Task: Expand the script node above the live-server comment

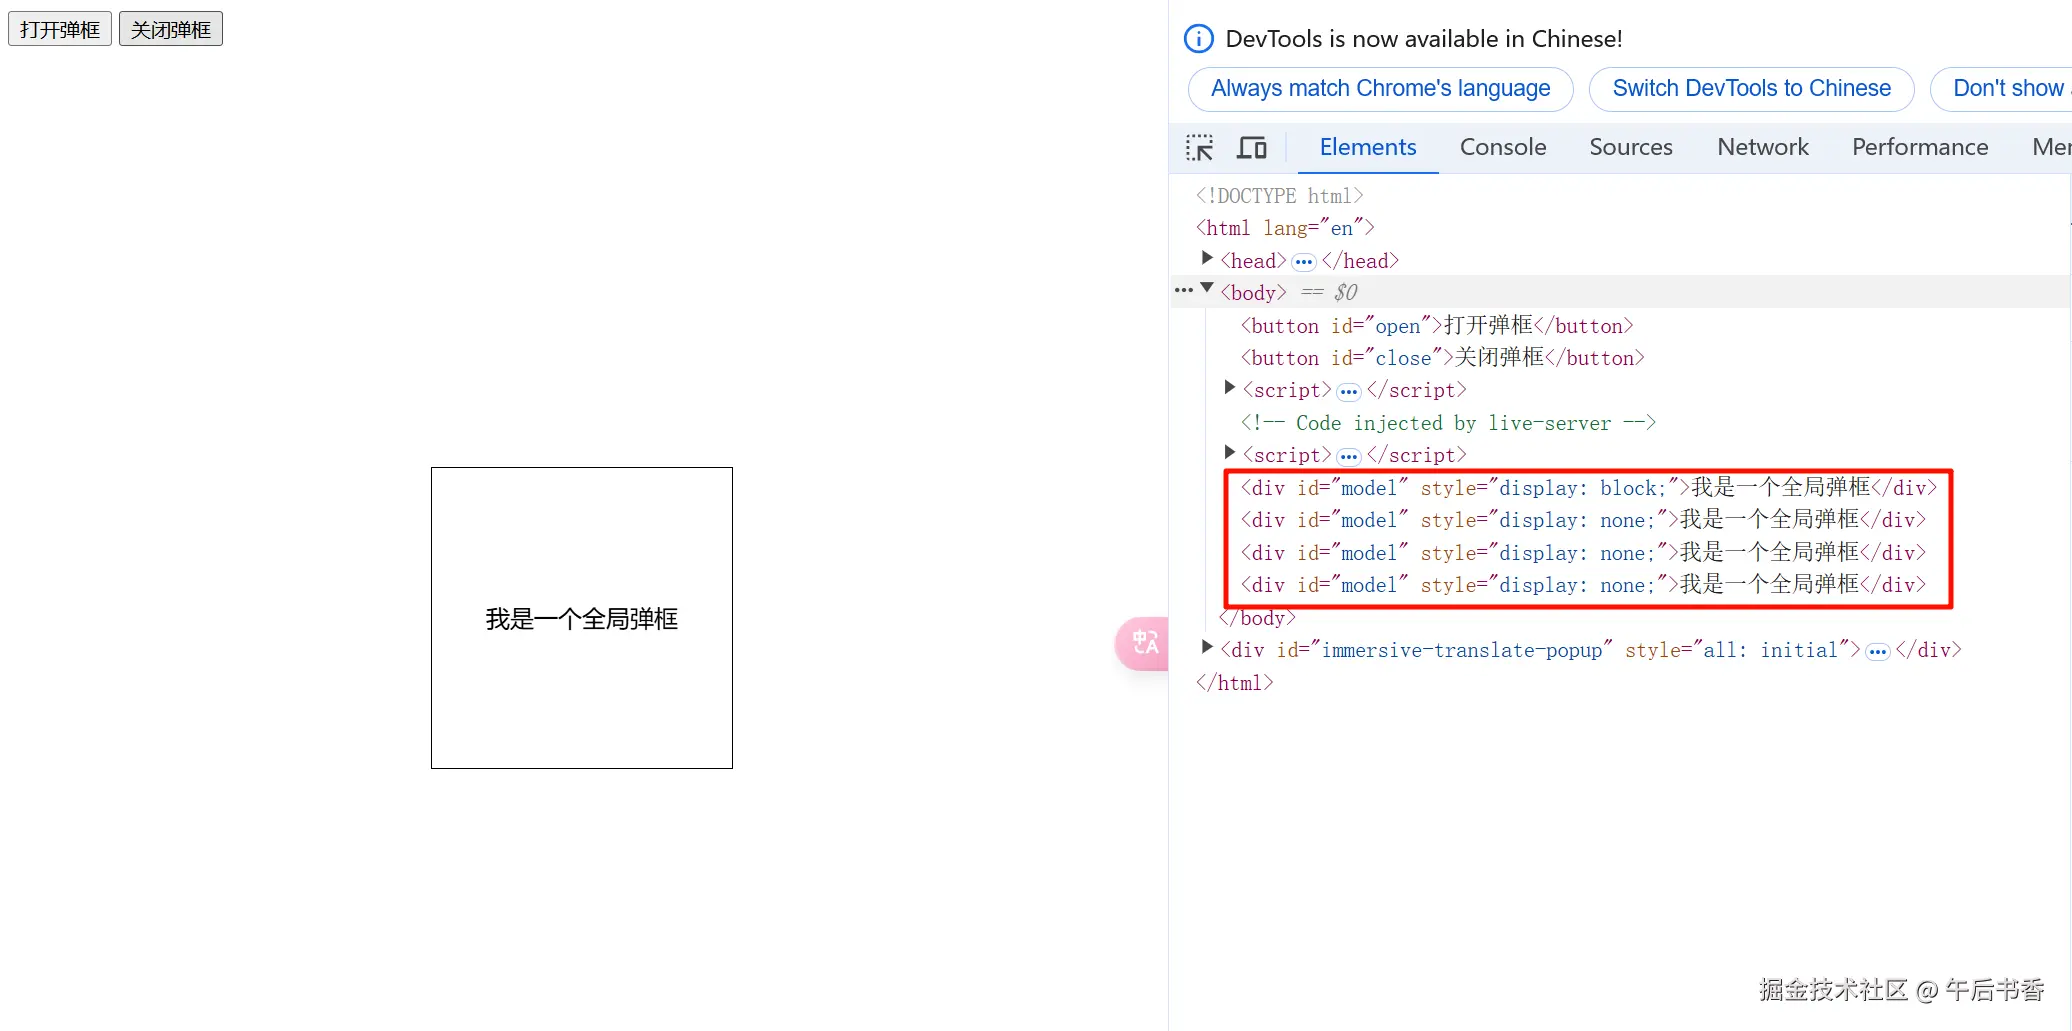Action: 1230,388
